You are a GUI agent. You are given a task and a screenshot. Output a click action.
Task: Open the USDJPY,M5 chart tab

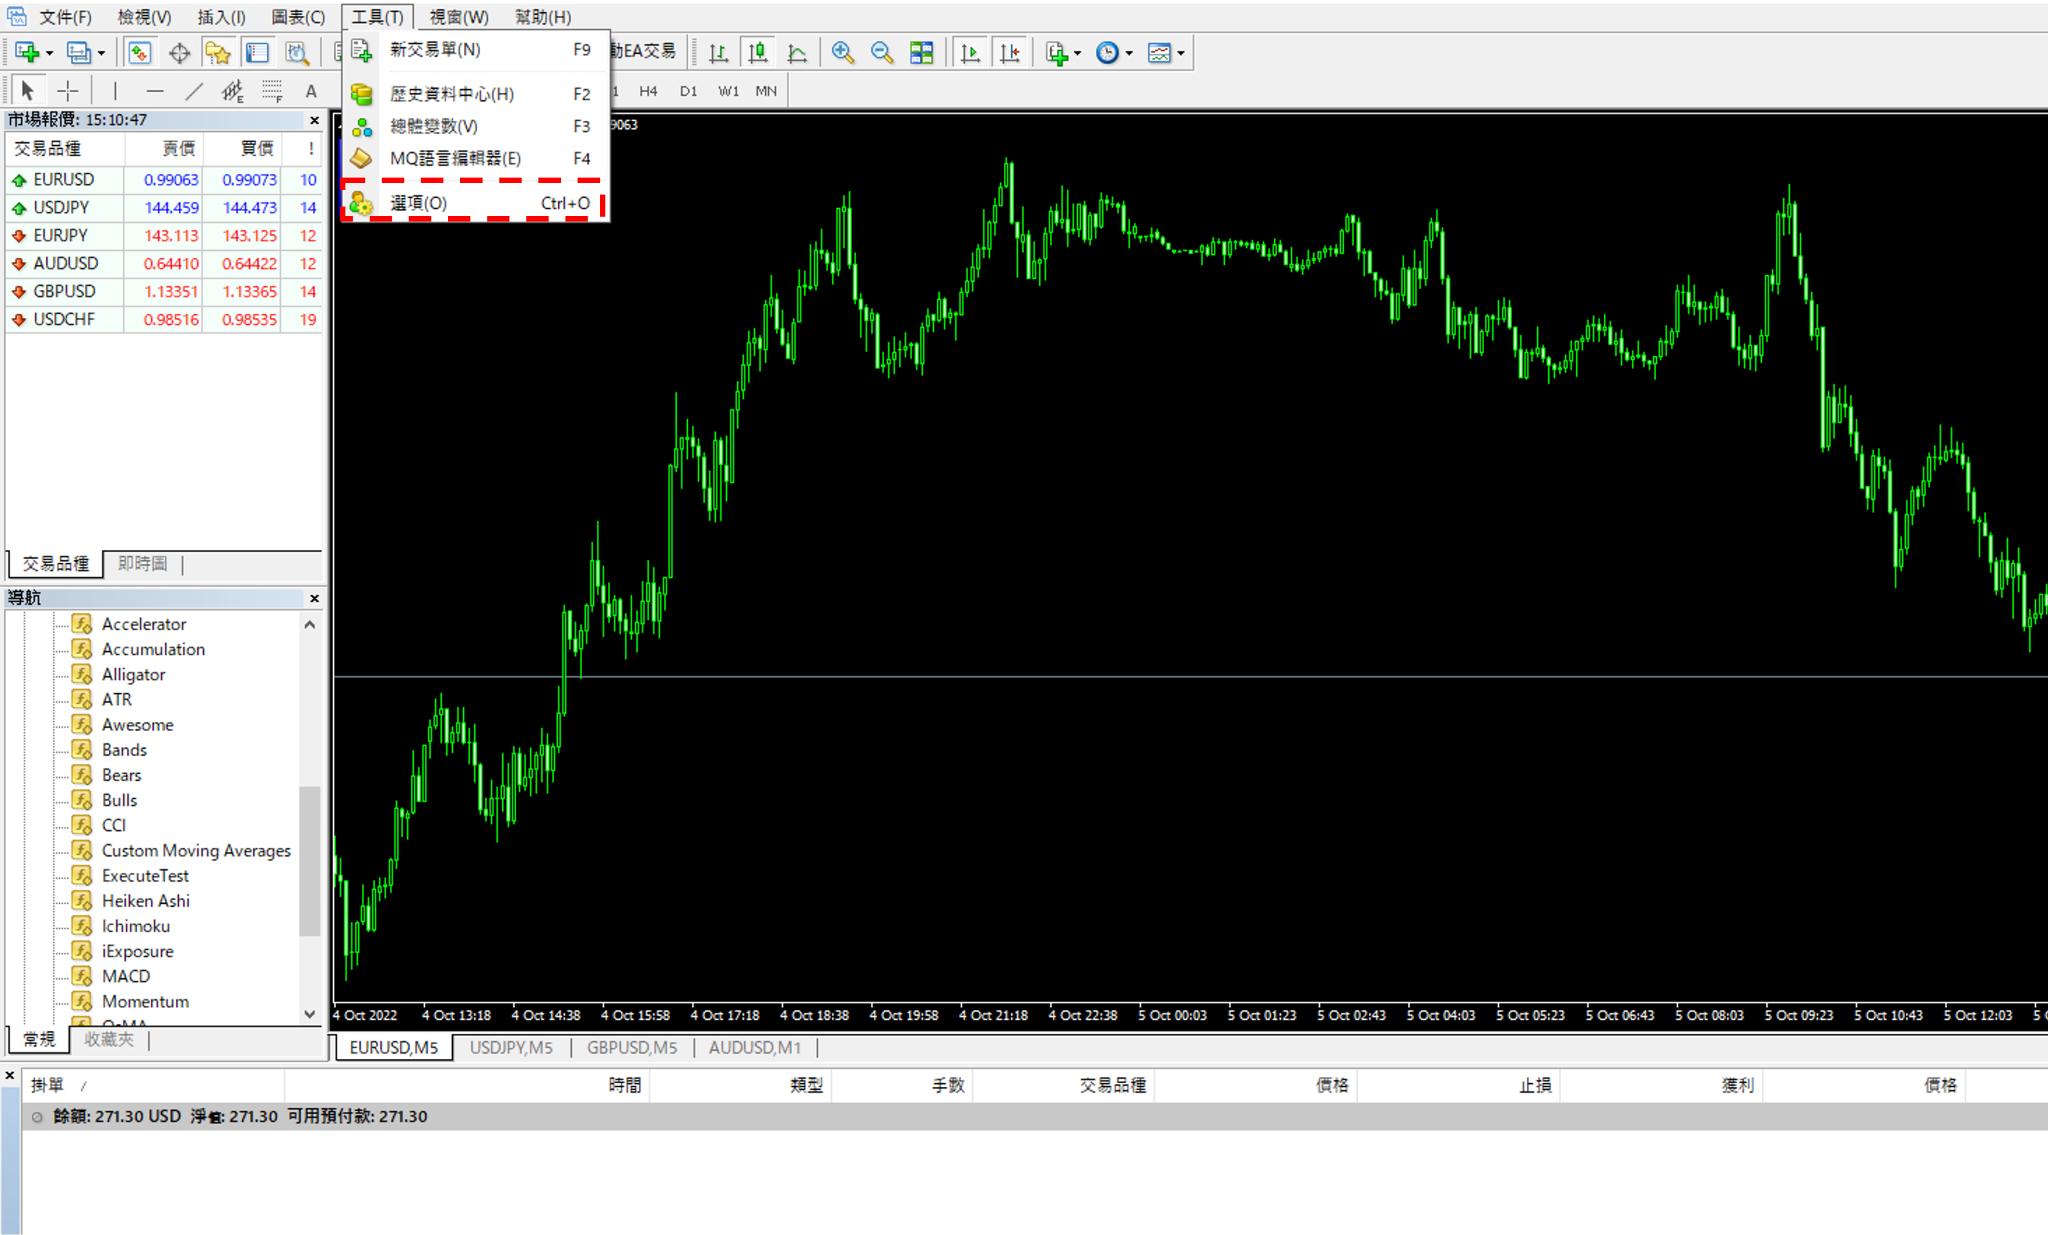(511, 1047)
